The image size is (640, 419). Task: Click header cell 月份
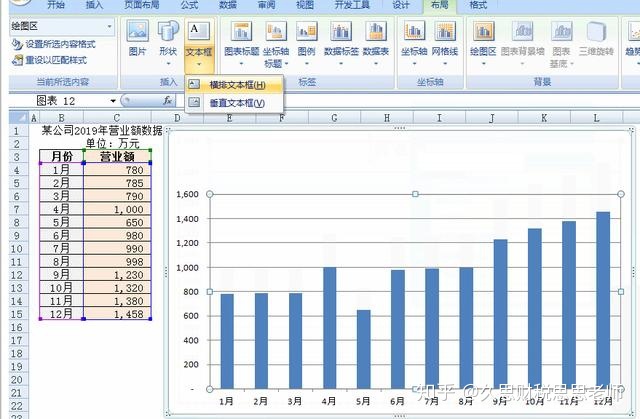coord(62,156)
